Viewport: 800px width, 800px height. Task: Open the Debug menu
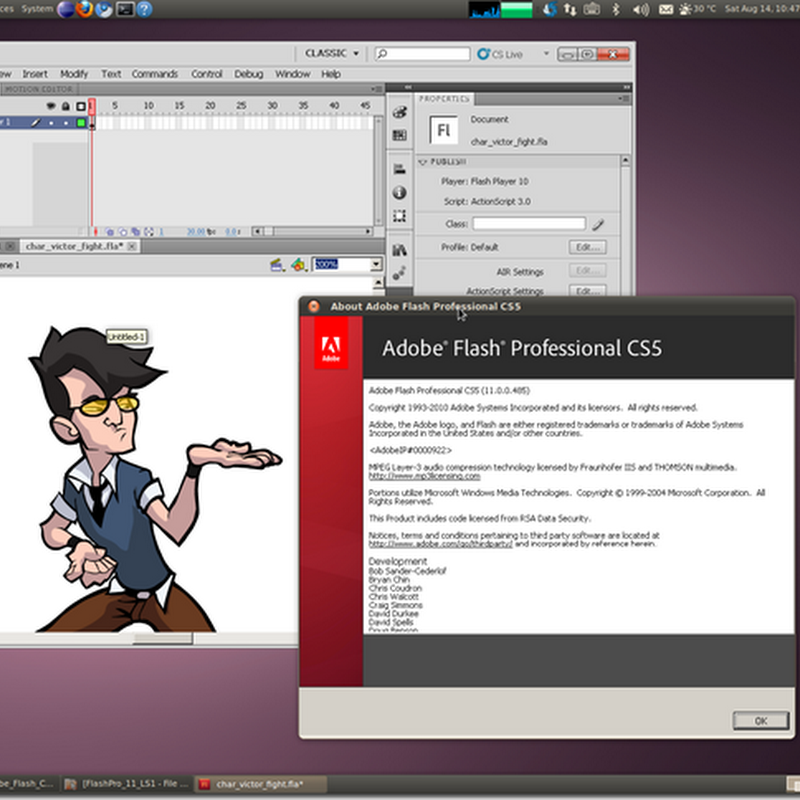(248, 74)
